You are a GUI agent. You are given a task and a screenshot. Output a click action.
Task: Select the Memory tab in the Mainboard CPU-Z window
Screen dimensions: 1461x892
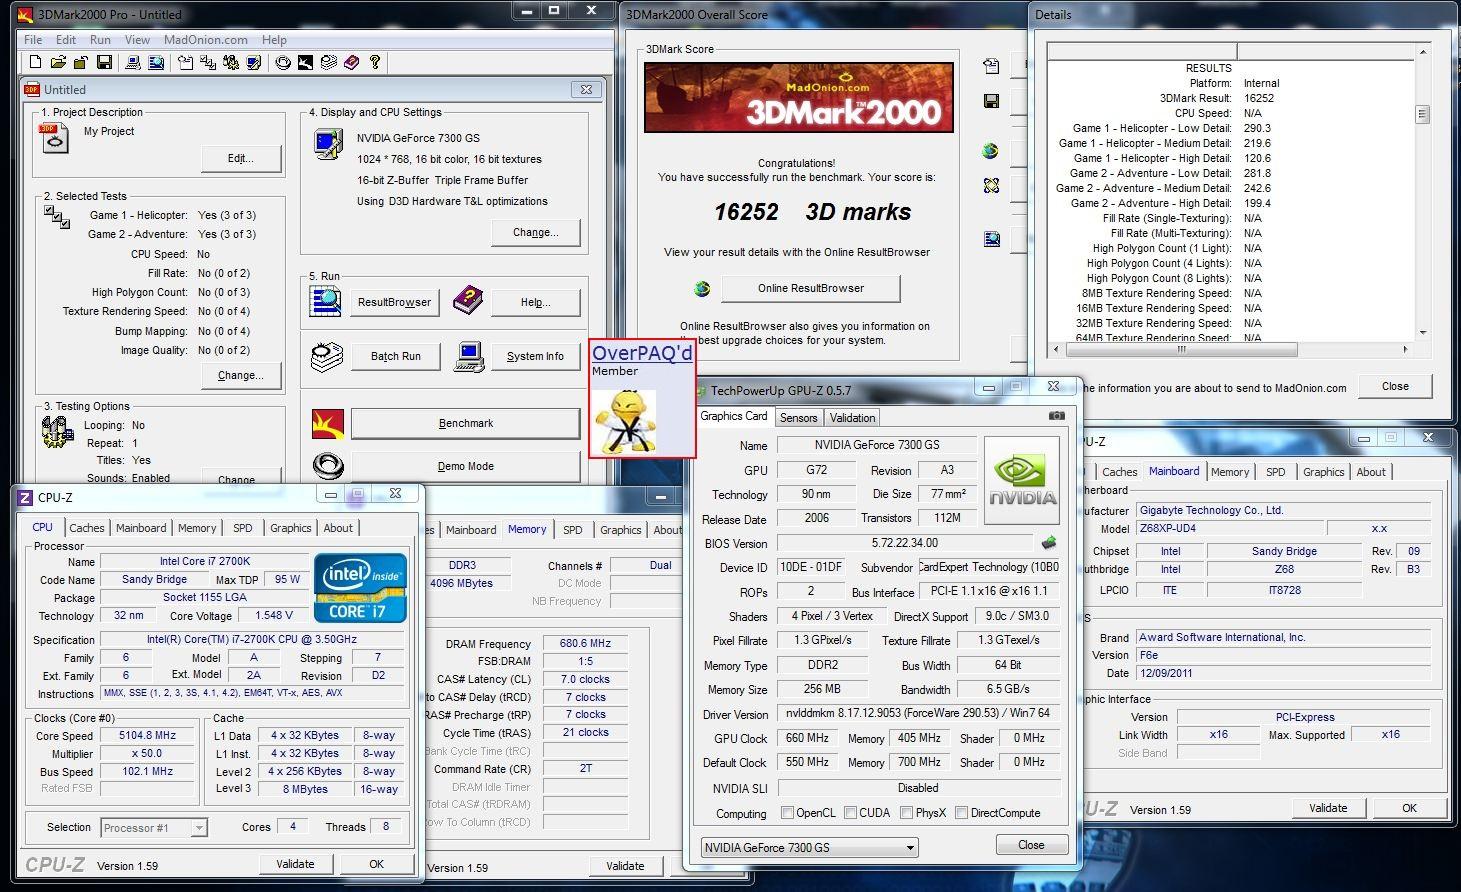tap(1229, 472)
